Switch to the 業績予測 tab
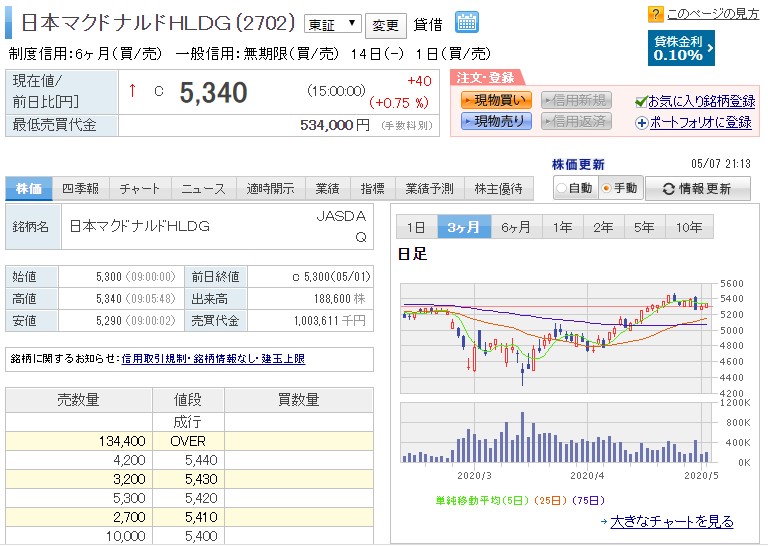 (x=430, y=189)
